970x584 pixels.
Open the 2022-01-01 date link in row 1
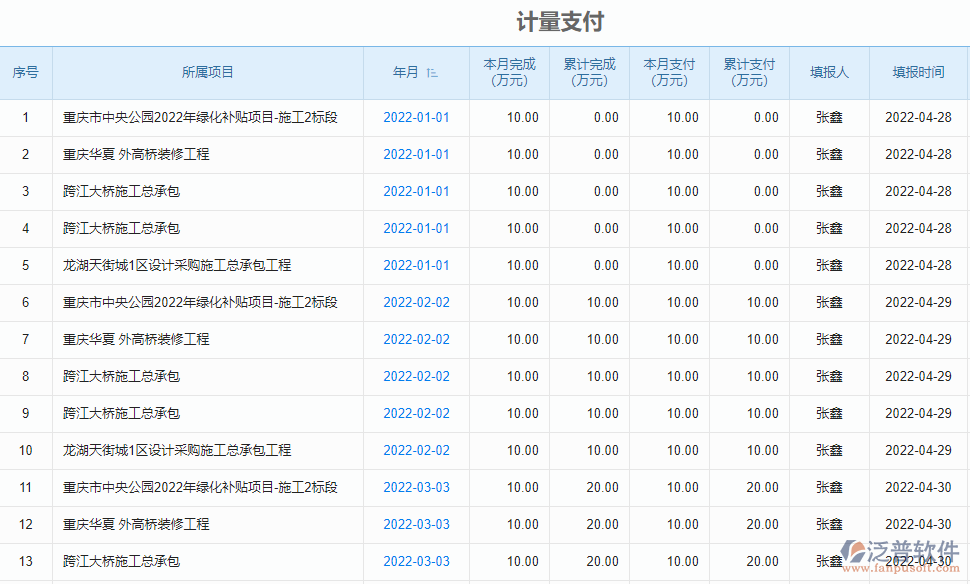(416, 118)
